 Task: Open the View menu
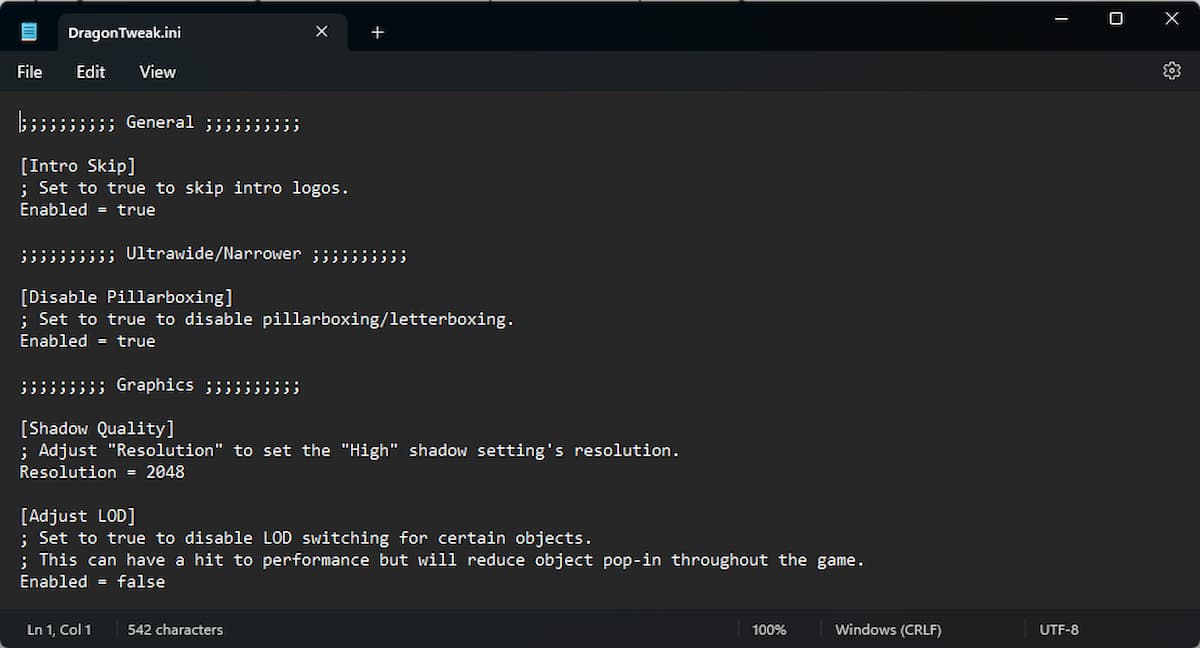[157, 72]
